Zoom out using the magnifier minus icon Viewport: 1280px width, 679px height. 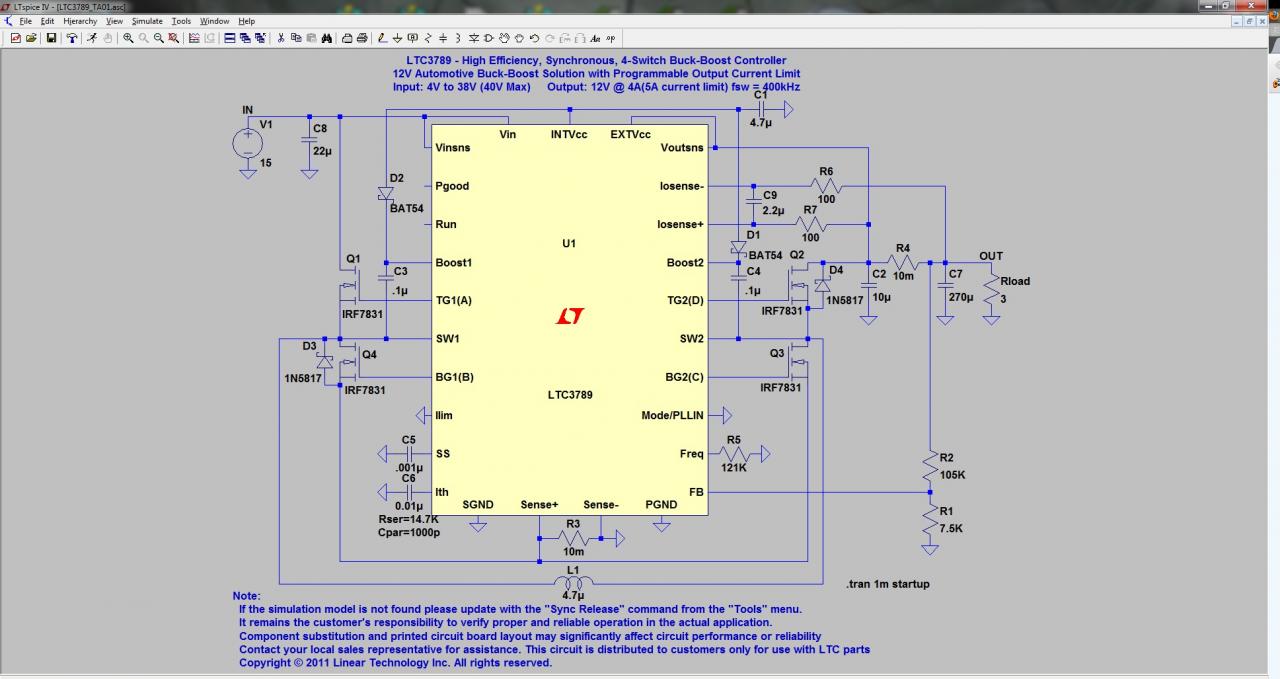coord(158,38)
